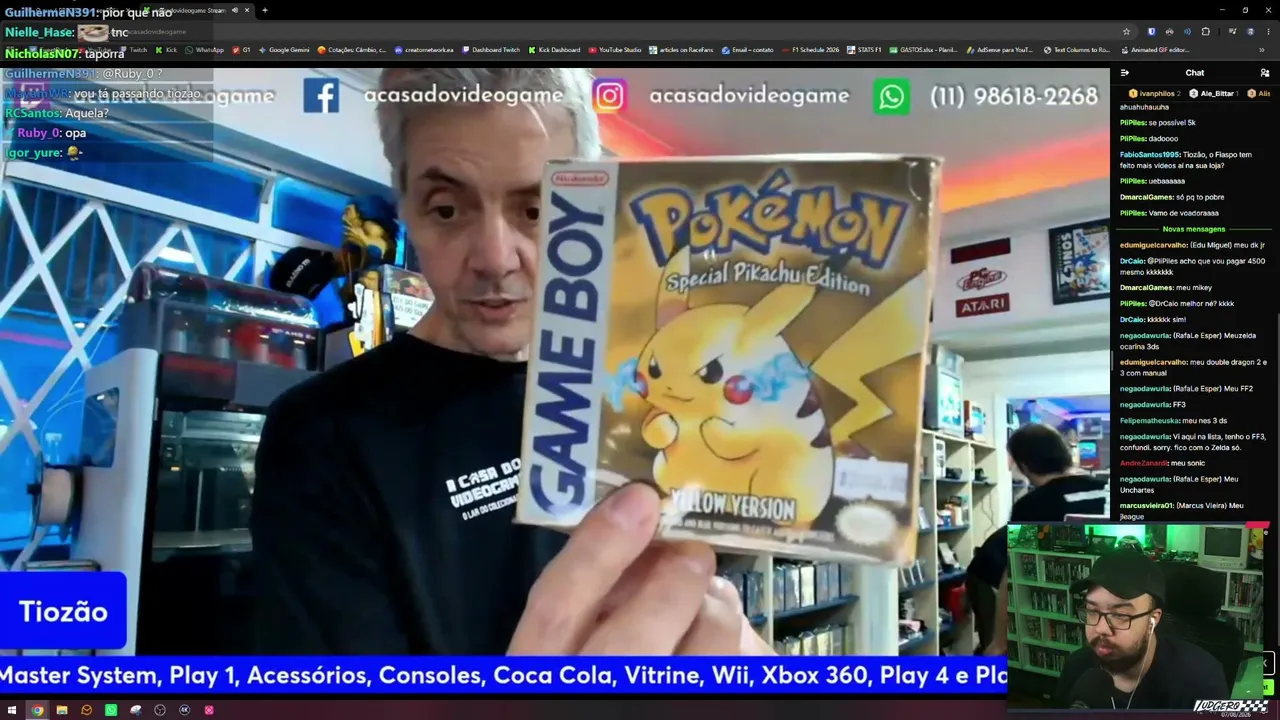Select the 'Chat' panel header
1280x720 pixels.
coord(1195,73)
